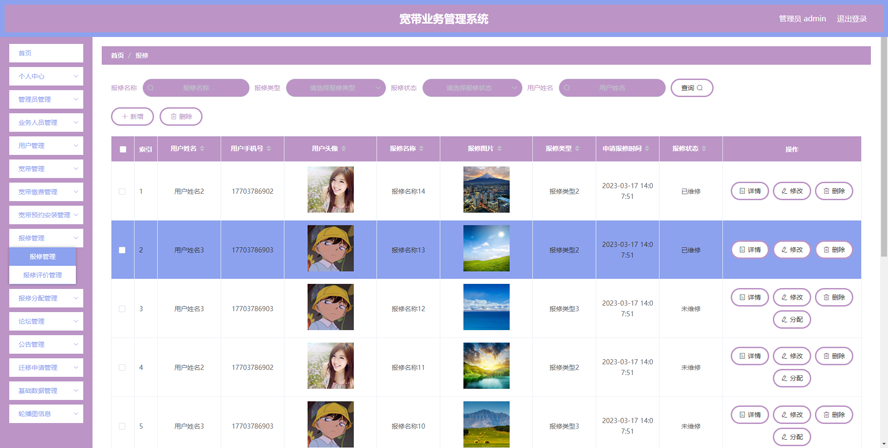This screenshot has width=888, height=448.
Task: Open the 报修状态 filter dropdown
Action: coord(472,88)
